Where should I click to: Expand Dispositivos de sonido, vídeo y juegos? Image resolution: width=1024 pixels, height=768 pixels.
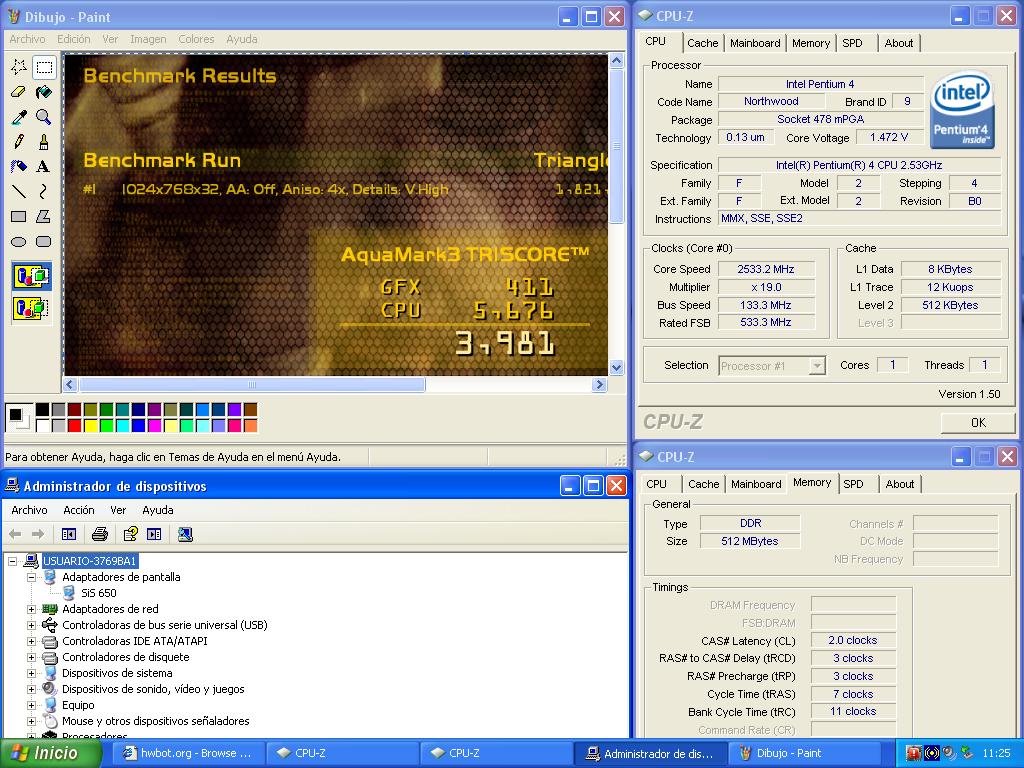pyautogui.click(x=31, y=689)
